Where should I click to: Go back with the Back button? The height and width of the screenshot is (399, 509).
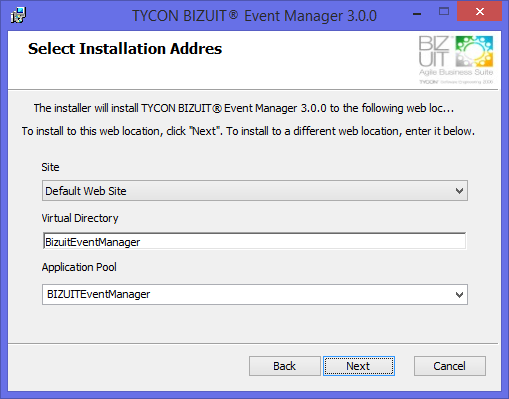[285, 366]
